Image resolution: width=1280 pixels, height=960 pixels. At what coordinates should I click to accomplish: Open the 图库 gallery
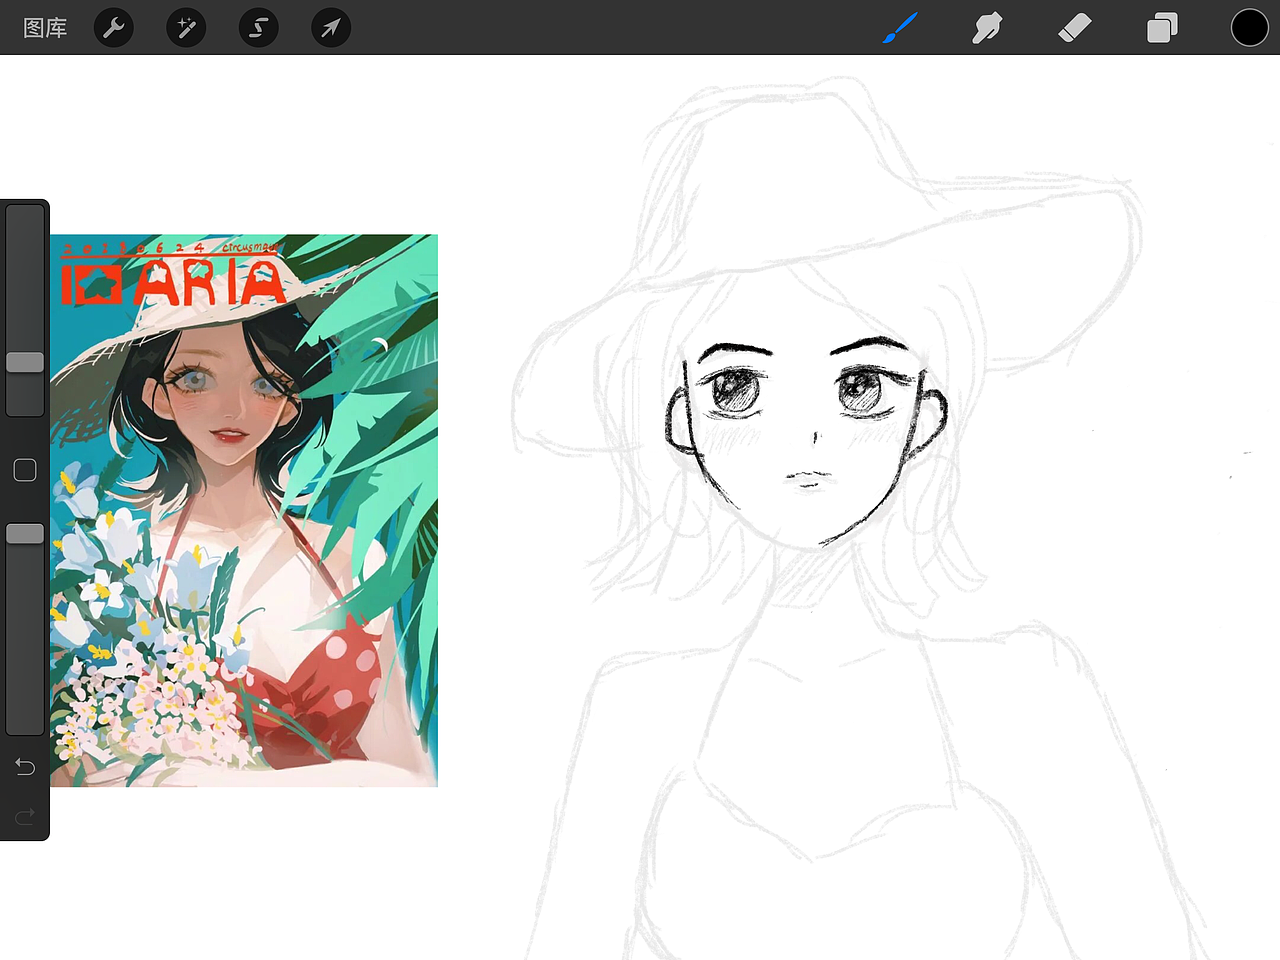[45, 28]
